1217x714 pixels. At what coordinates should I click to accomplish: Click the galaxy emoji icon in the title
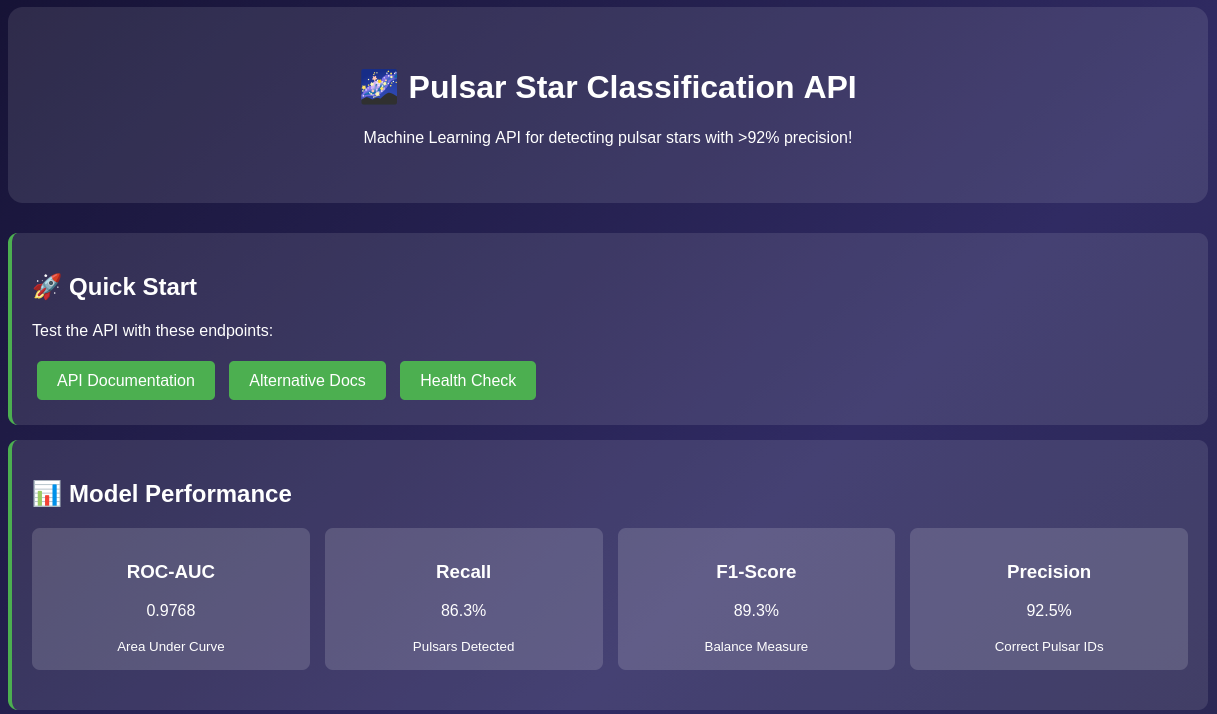click(x=379, y=87)
